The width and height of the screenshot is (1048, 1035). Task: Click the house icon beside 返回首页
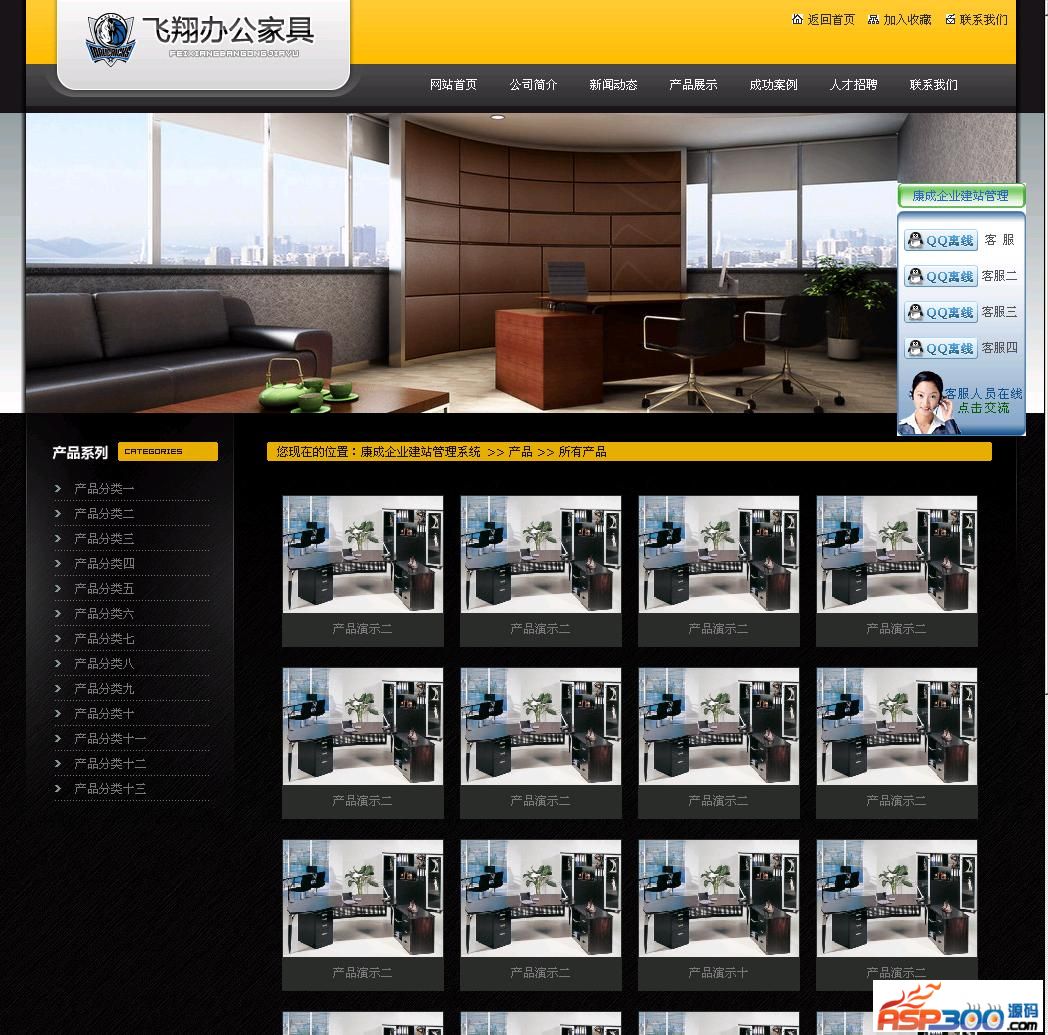point(797,19)
